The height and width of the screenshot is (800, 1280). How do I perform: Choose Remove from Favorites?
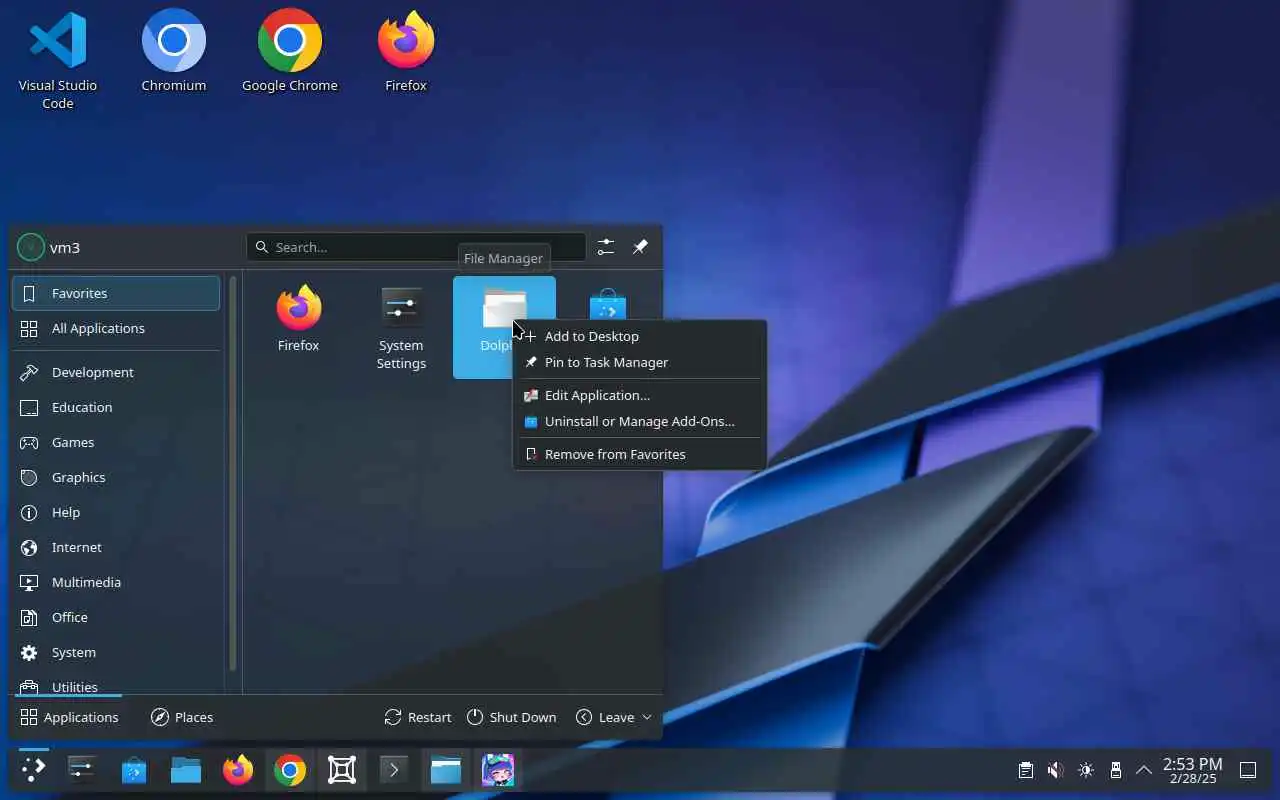639,454
